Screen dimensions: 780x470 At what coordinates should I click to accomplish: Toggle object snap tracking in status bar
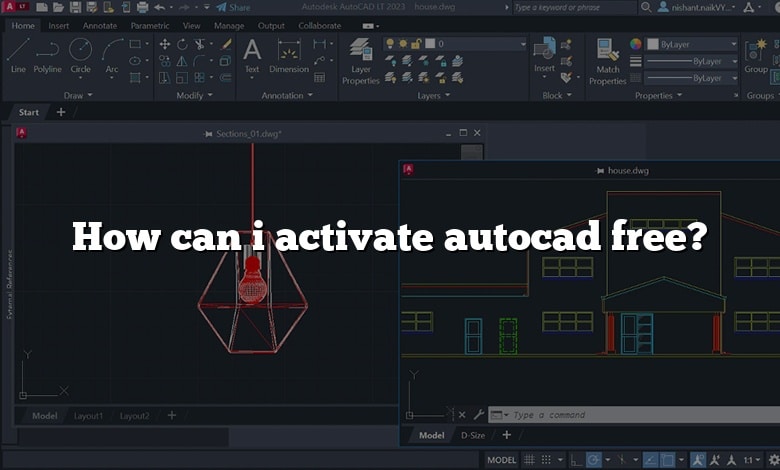pos(650,460)
